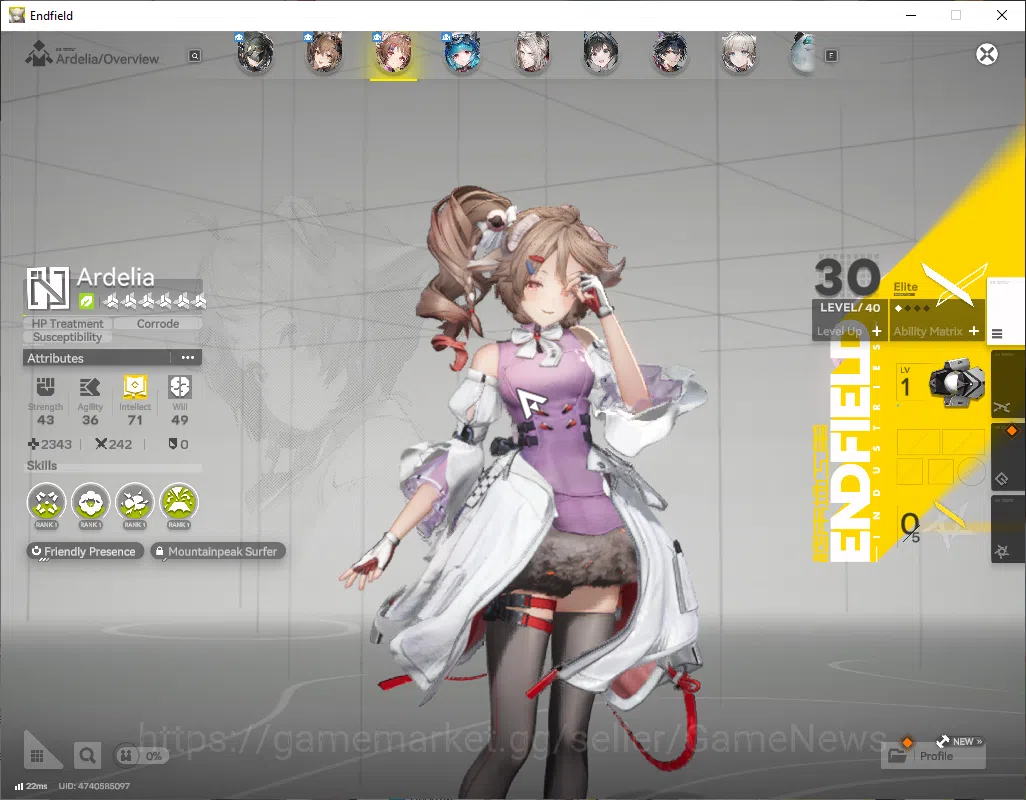The height and width of the screenshot is (800, 1026).
Task: Click the green Nature element leaf icon
Action: pyautogui.click(x=86, y=301)
